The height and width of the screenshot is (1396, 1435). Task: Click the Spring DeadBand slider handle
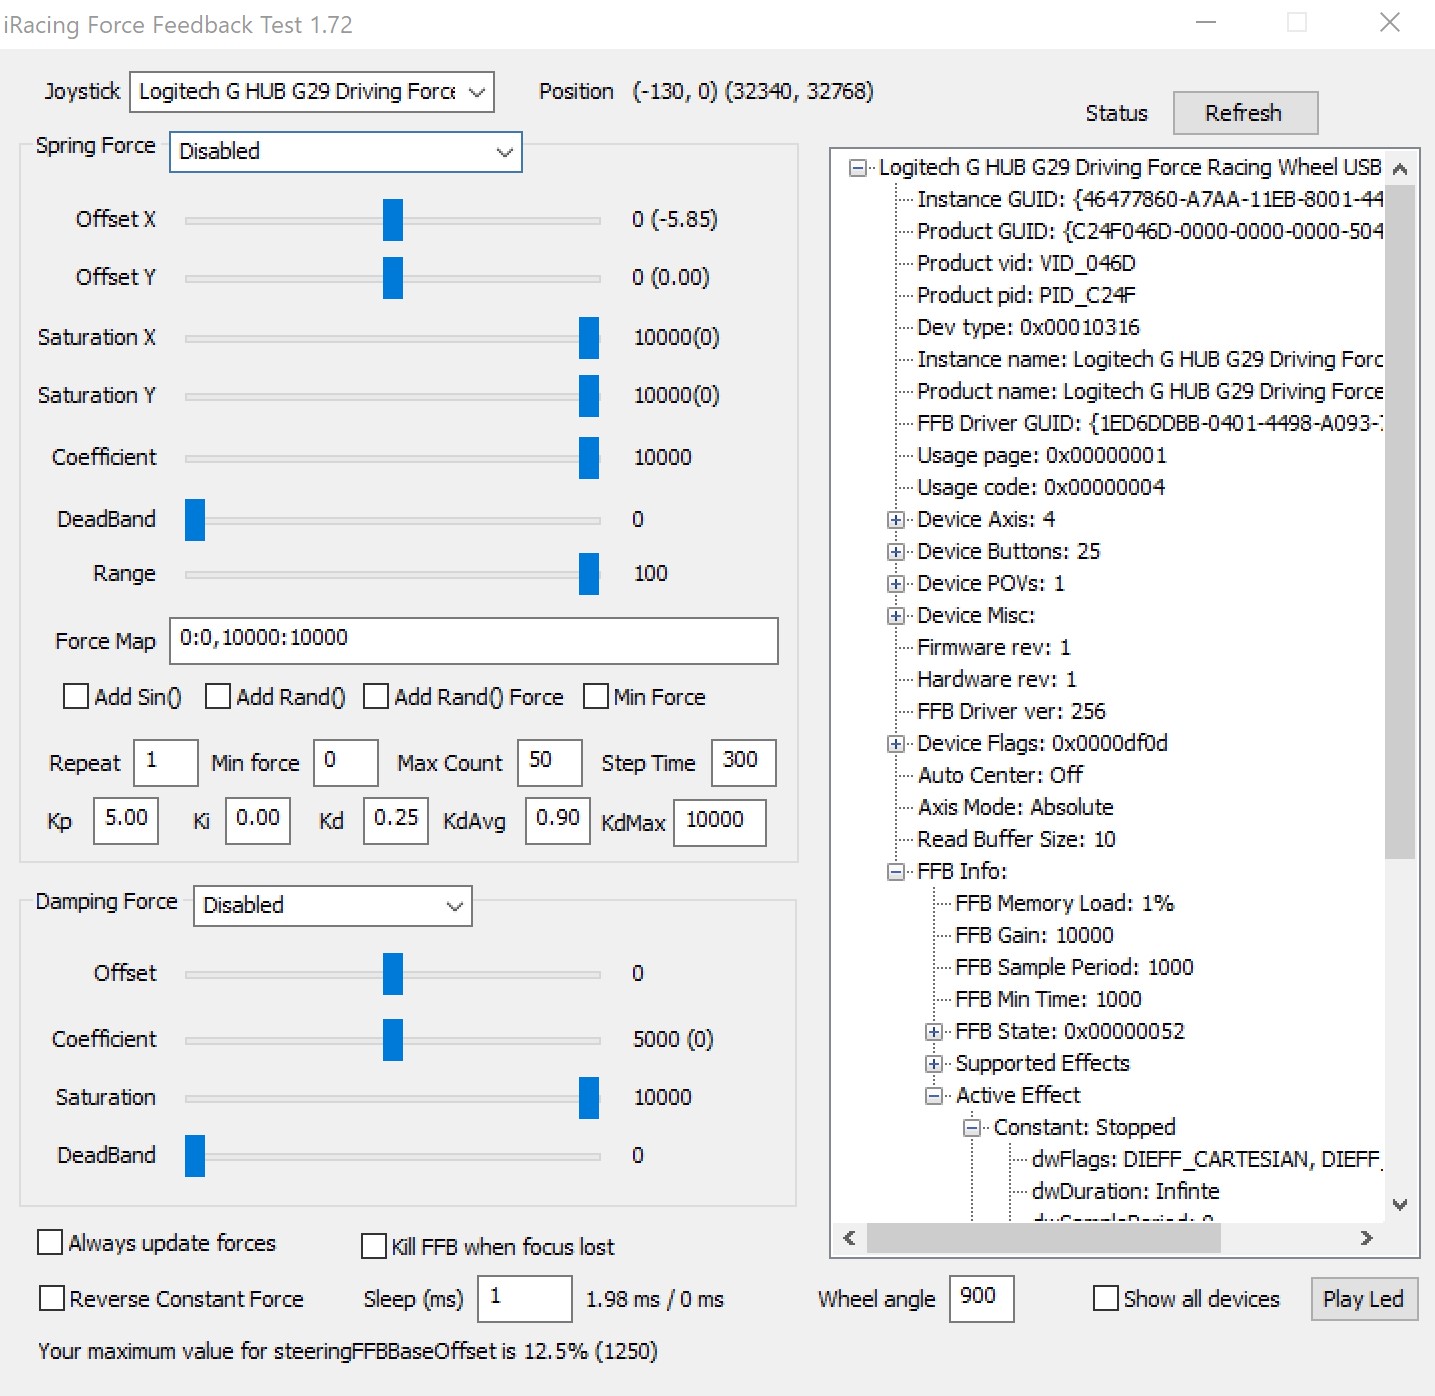[x=195, y=520]
